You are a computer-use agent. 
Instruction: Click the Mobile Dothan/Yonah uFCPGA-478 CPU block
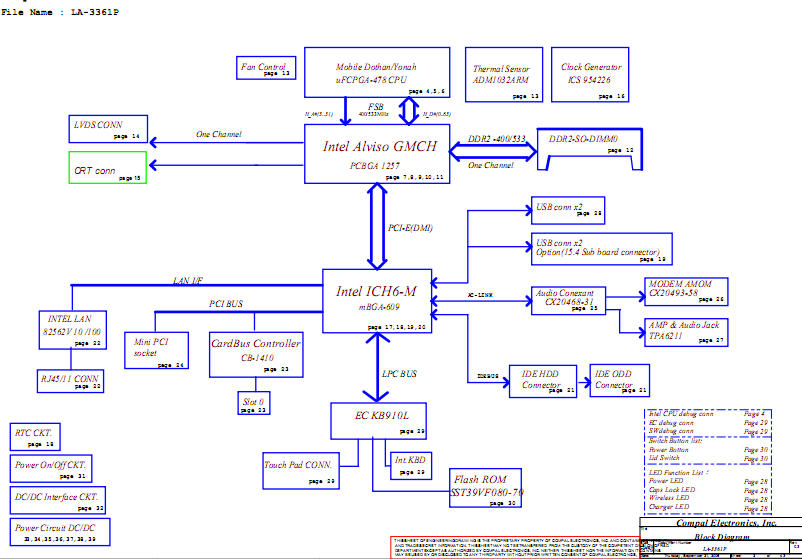click(x=377, y=72)
